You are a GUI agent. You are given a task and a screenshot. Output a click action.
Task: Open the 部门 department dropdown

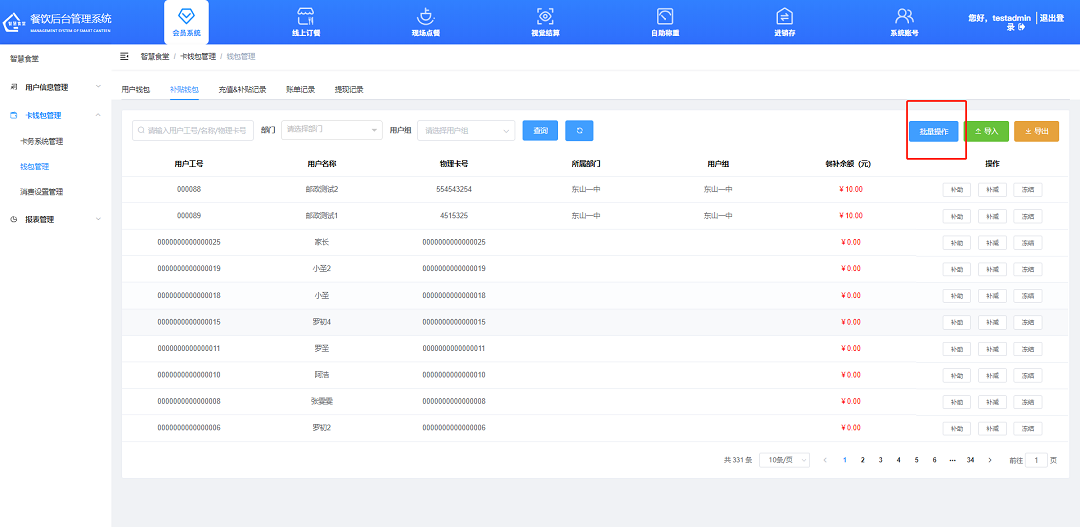(331, 130)
